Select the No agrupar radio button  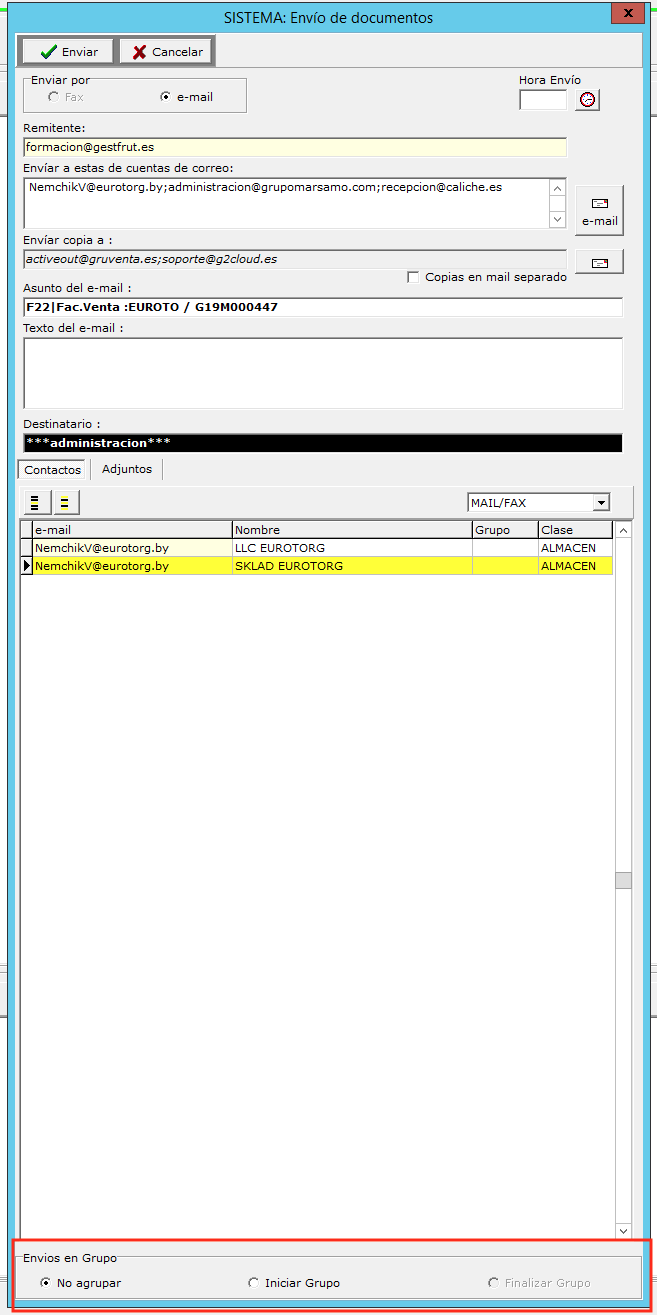pos(46,1283)
